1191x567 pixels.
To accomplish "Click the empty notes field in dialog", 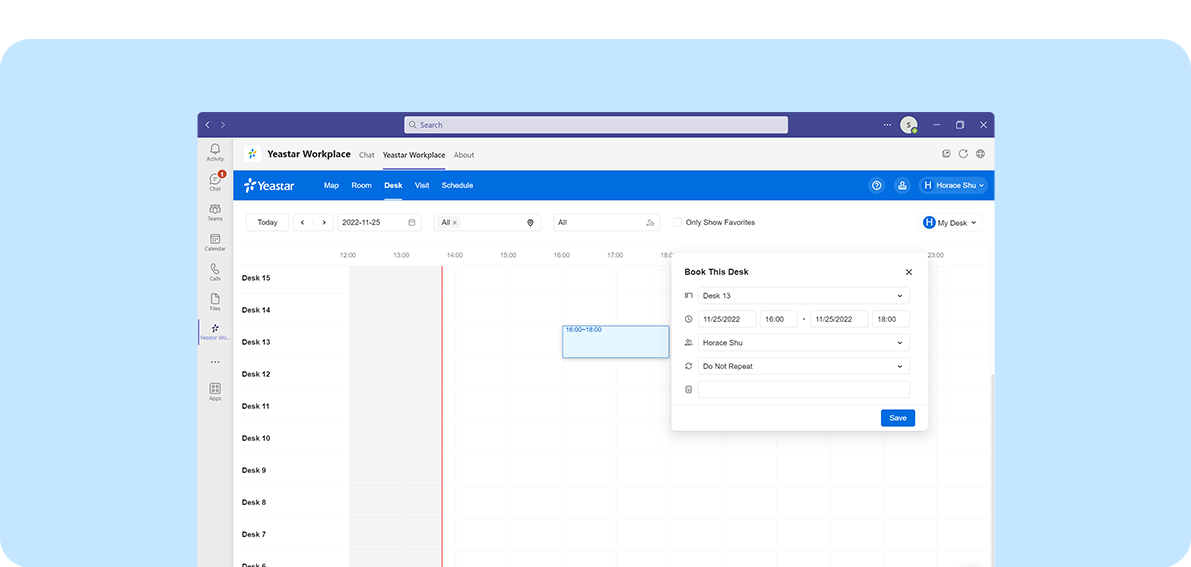I will coord(804,390).
